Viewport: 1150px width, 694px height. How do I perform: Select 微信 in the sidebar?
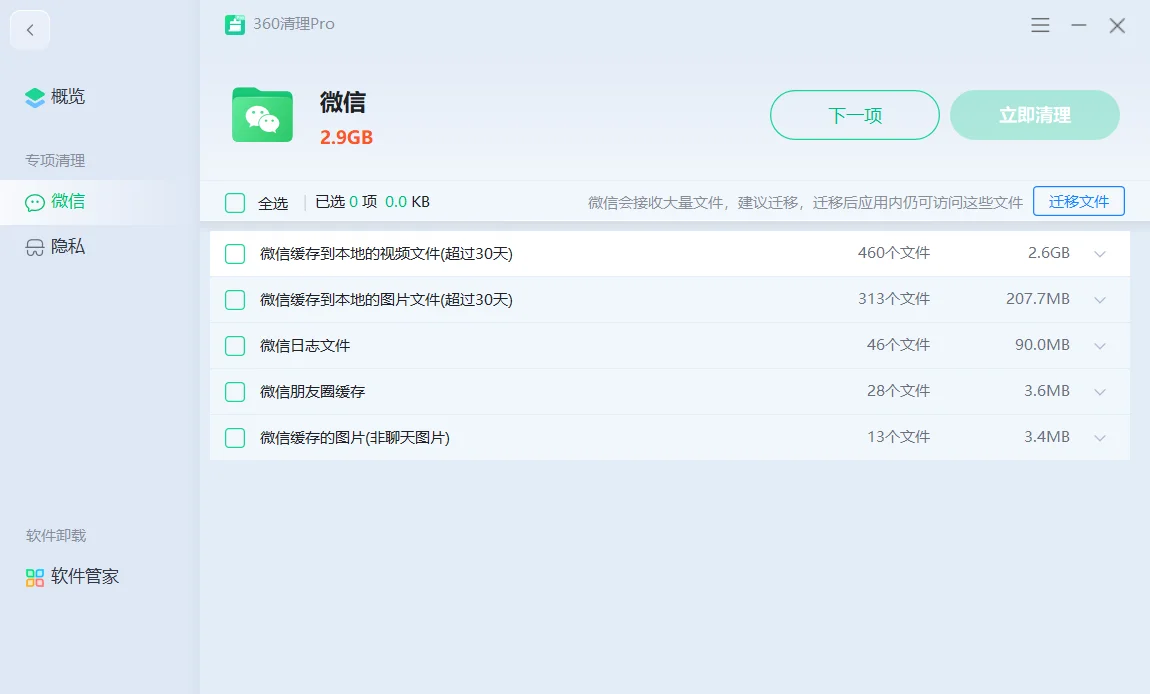coord(100,202)
